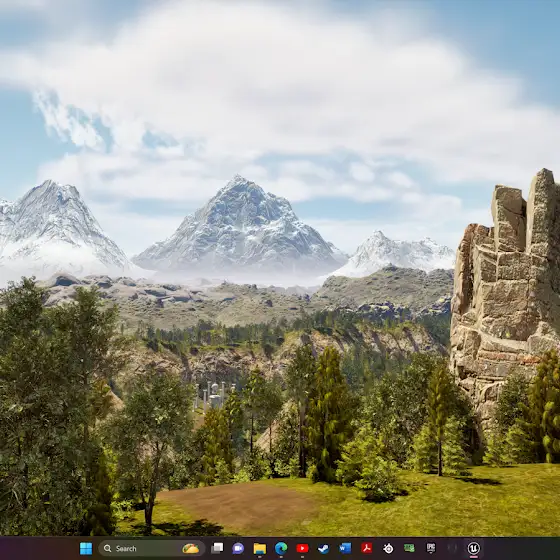
Task: Open the Windows Start menu
Action: pyautogui.click(x=86, y=548)
